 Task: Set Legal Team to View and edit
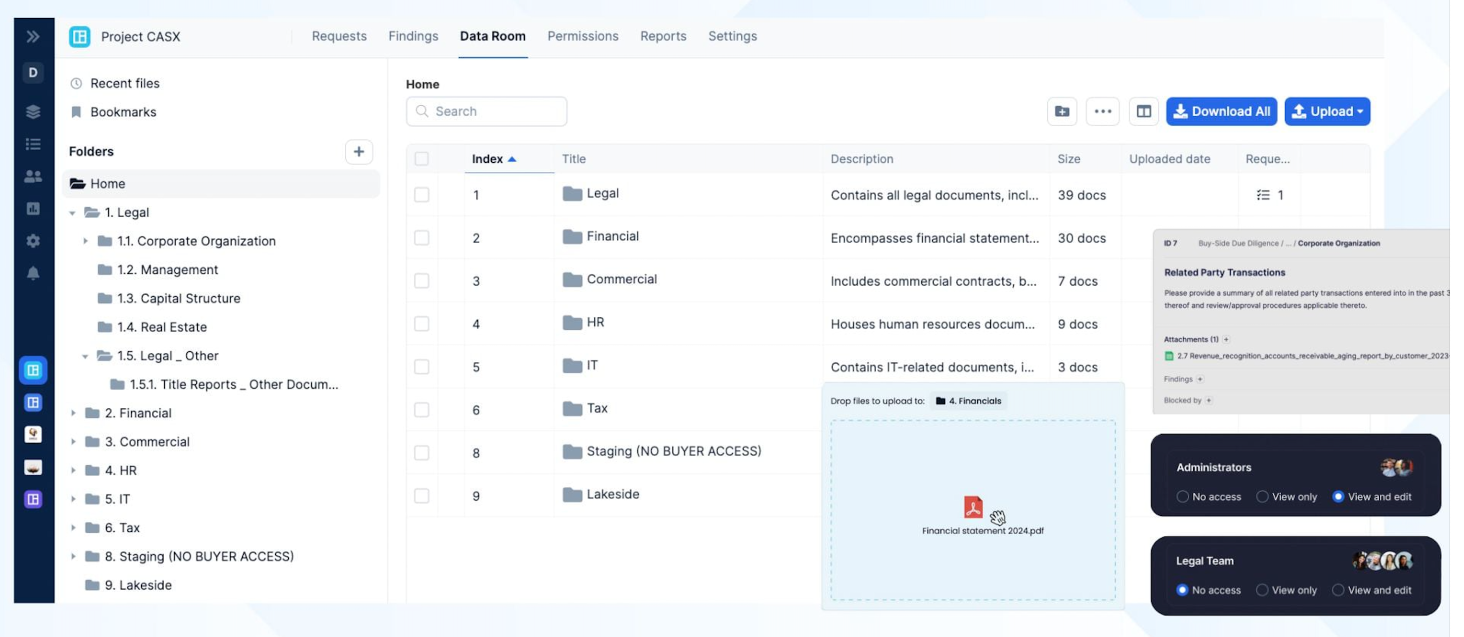point(1338,590)
